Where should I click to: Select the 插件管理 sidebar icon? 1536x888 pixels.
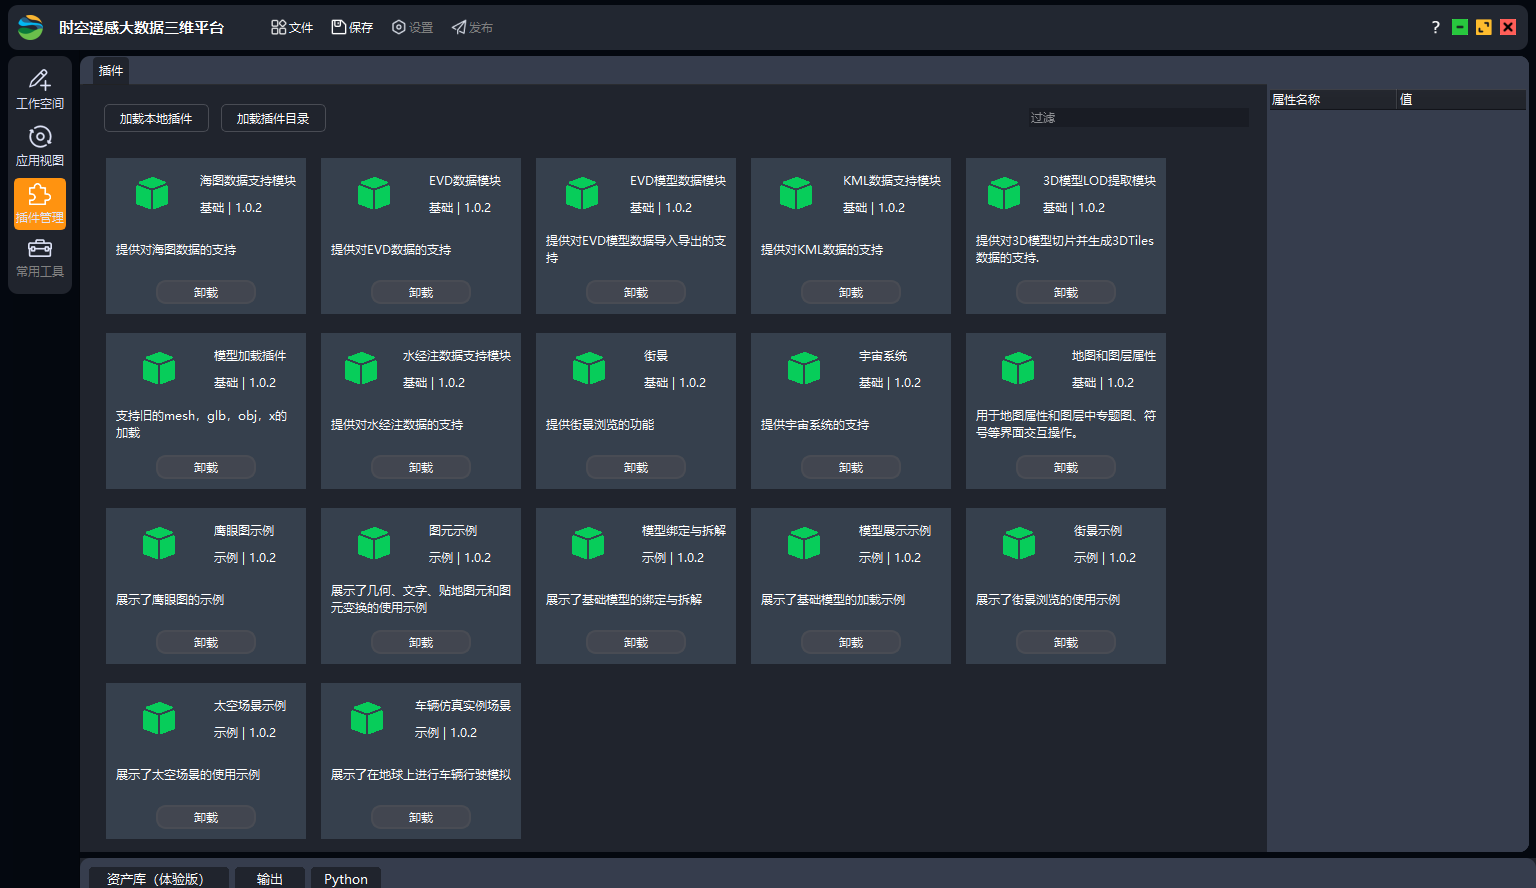point(39,203)
